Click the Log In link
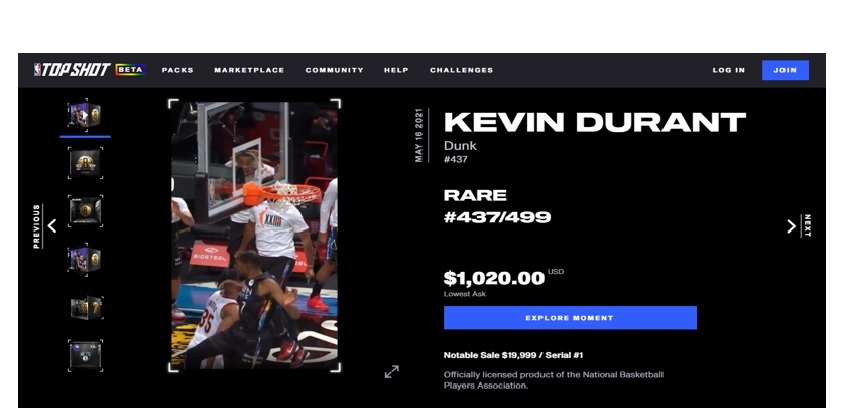 (x=729, y=70)
